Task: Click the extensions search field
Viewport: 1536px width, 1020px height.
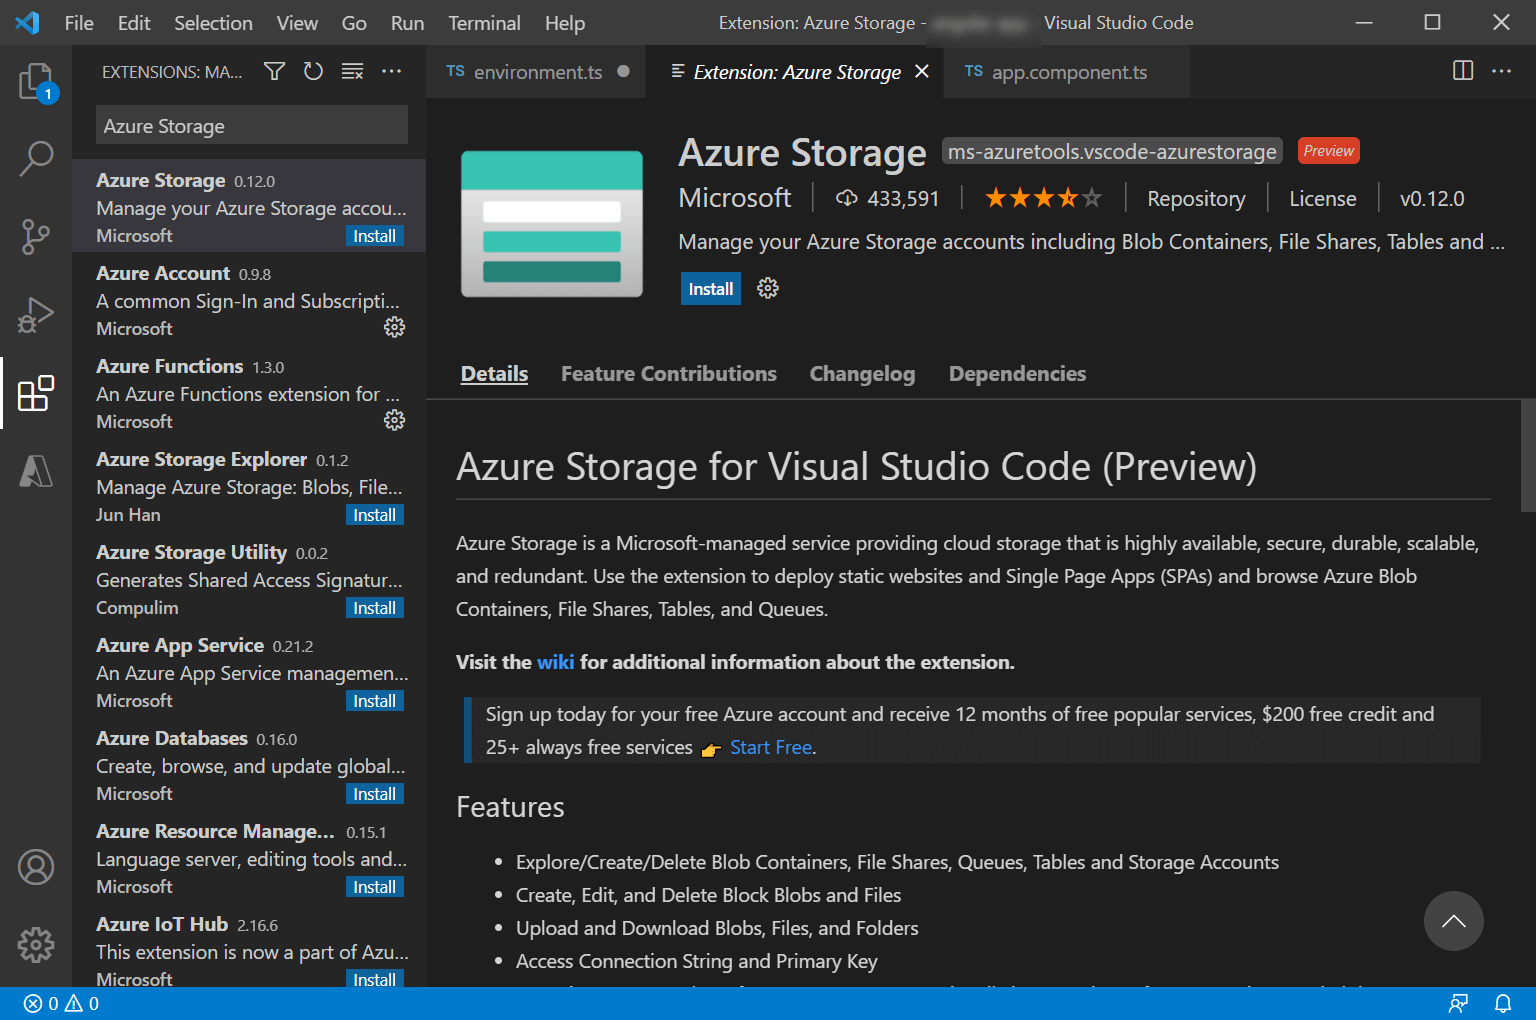Action: [252, 126]
